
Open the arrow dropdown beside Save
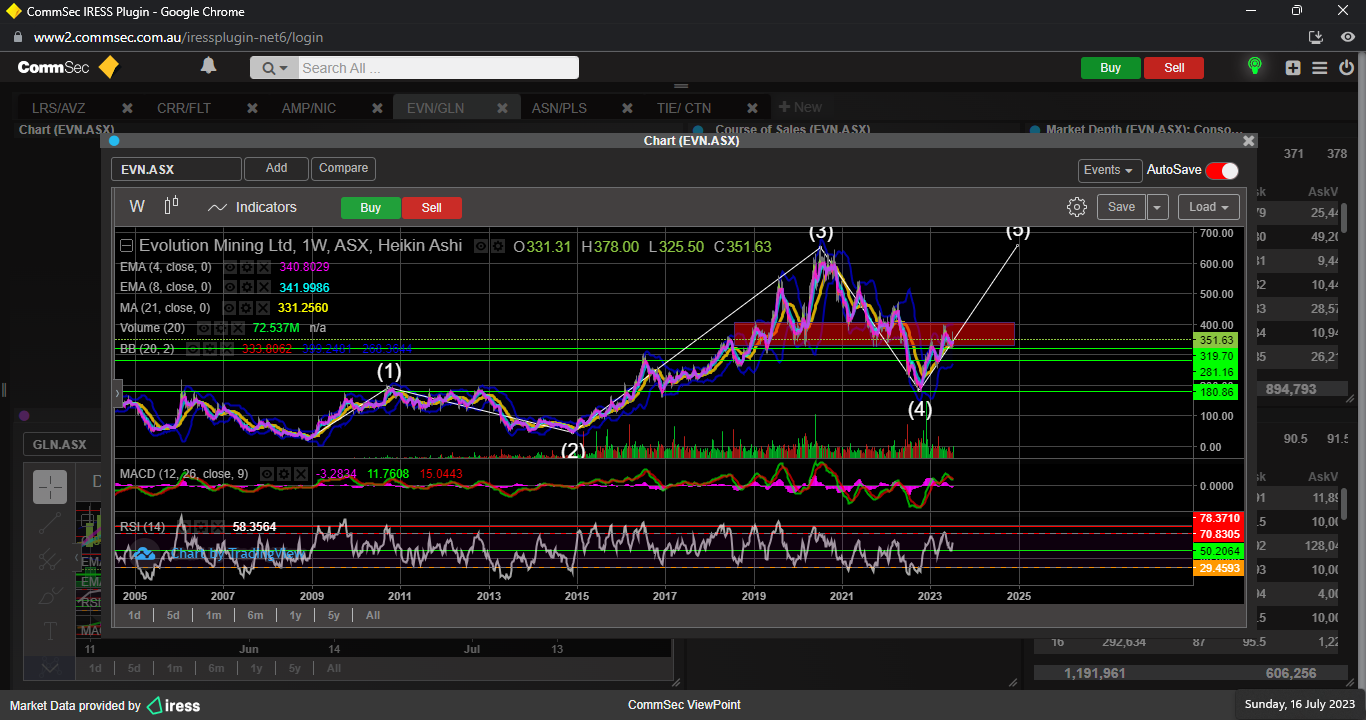(x=1157, y=207)
